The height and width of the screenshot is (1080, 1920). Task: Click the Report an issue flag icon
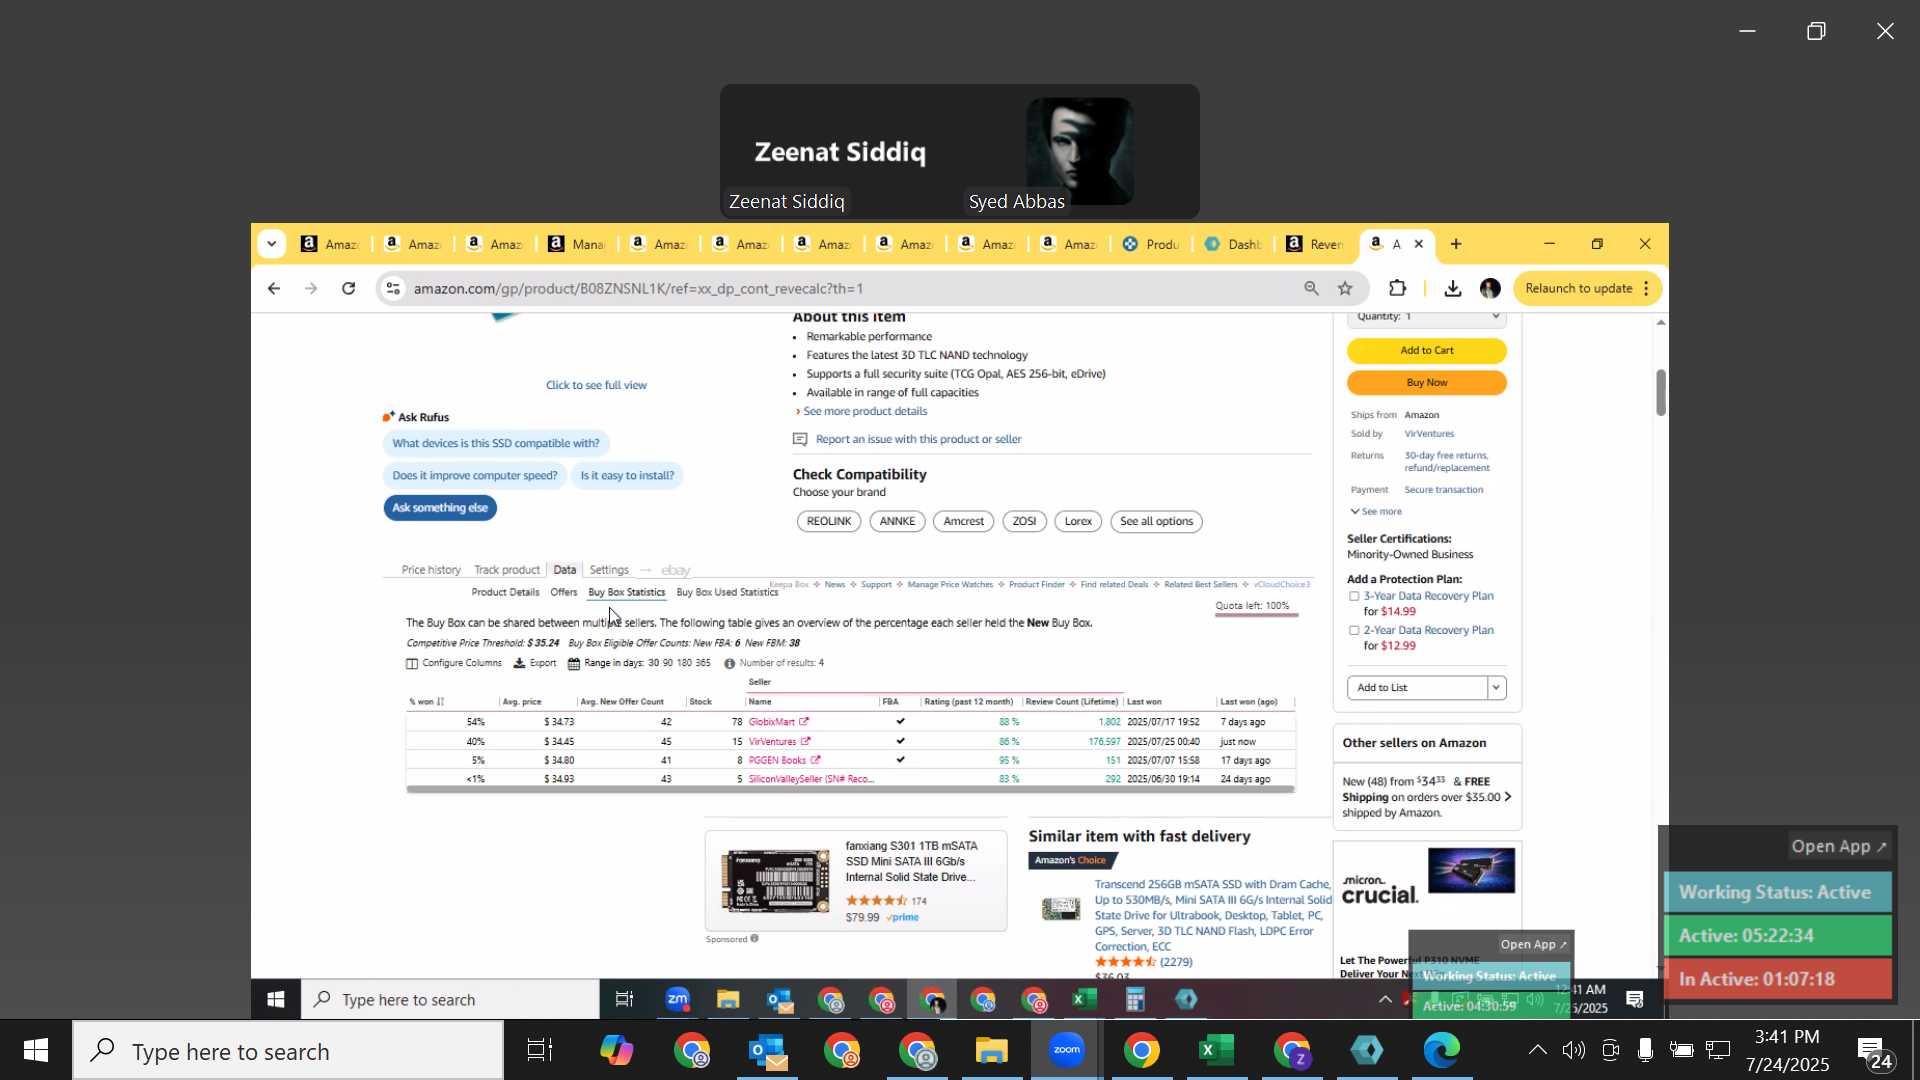coord(800,440)
